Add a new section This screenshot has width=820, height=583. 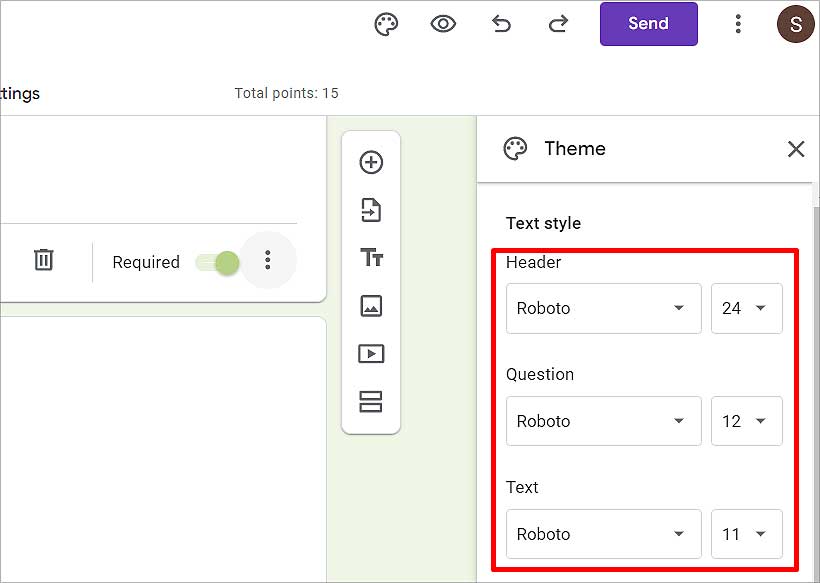pyautogui.click(x=371, y=402)
